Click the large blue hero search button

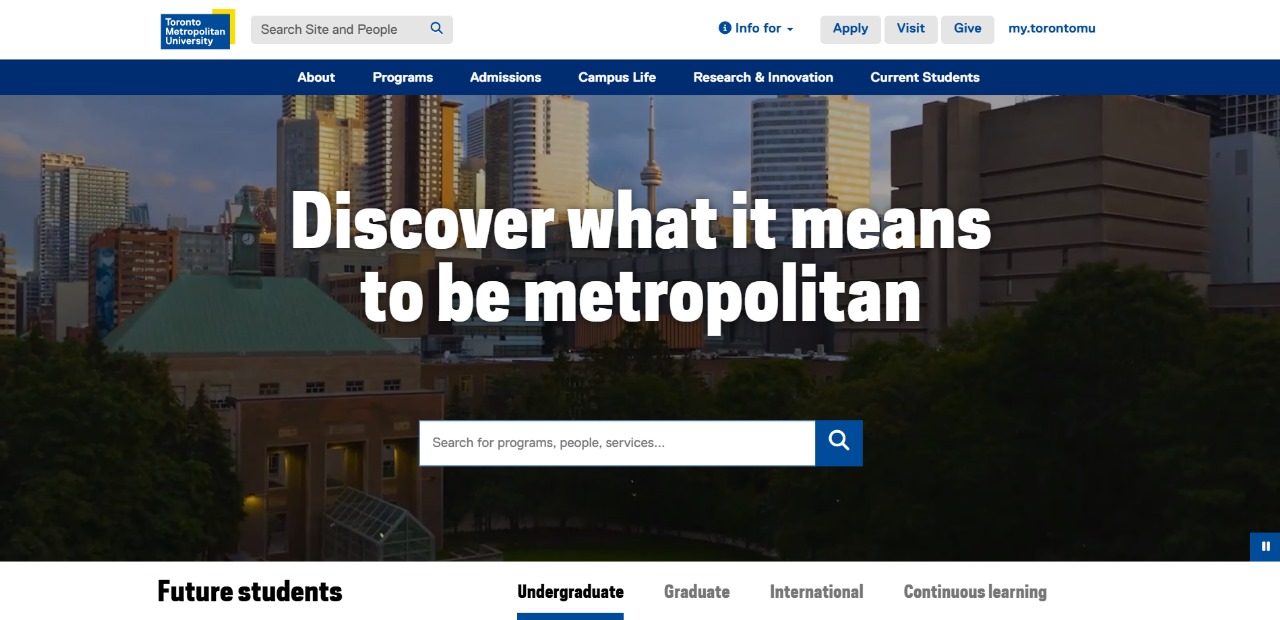[839, 443]
